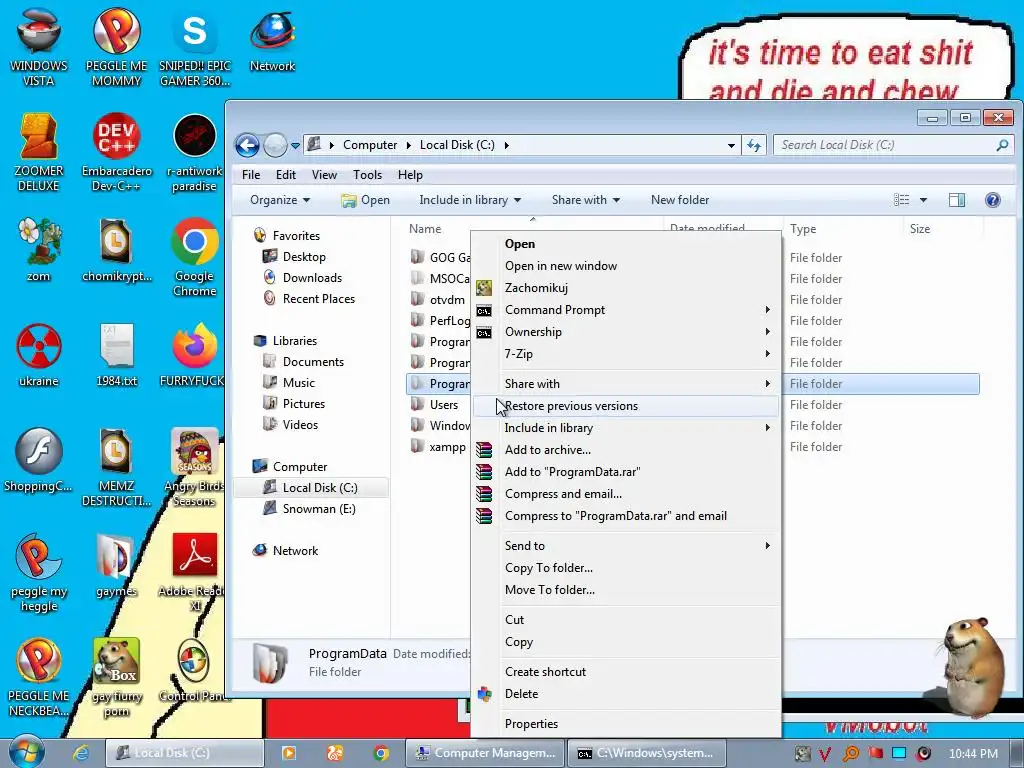Open the change view options arrow
The image size is (1024, 768).
[x=923, y=200]
